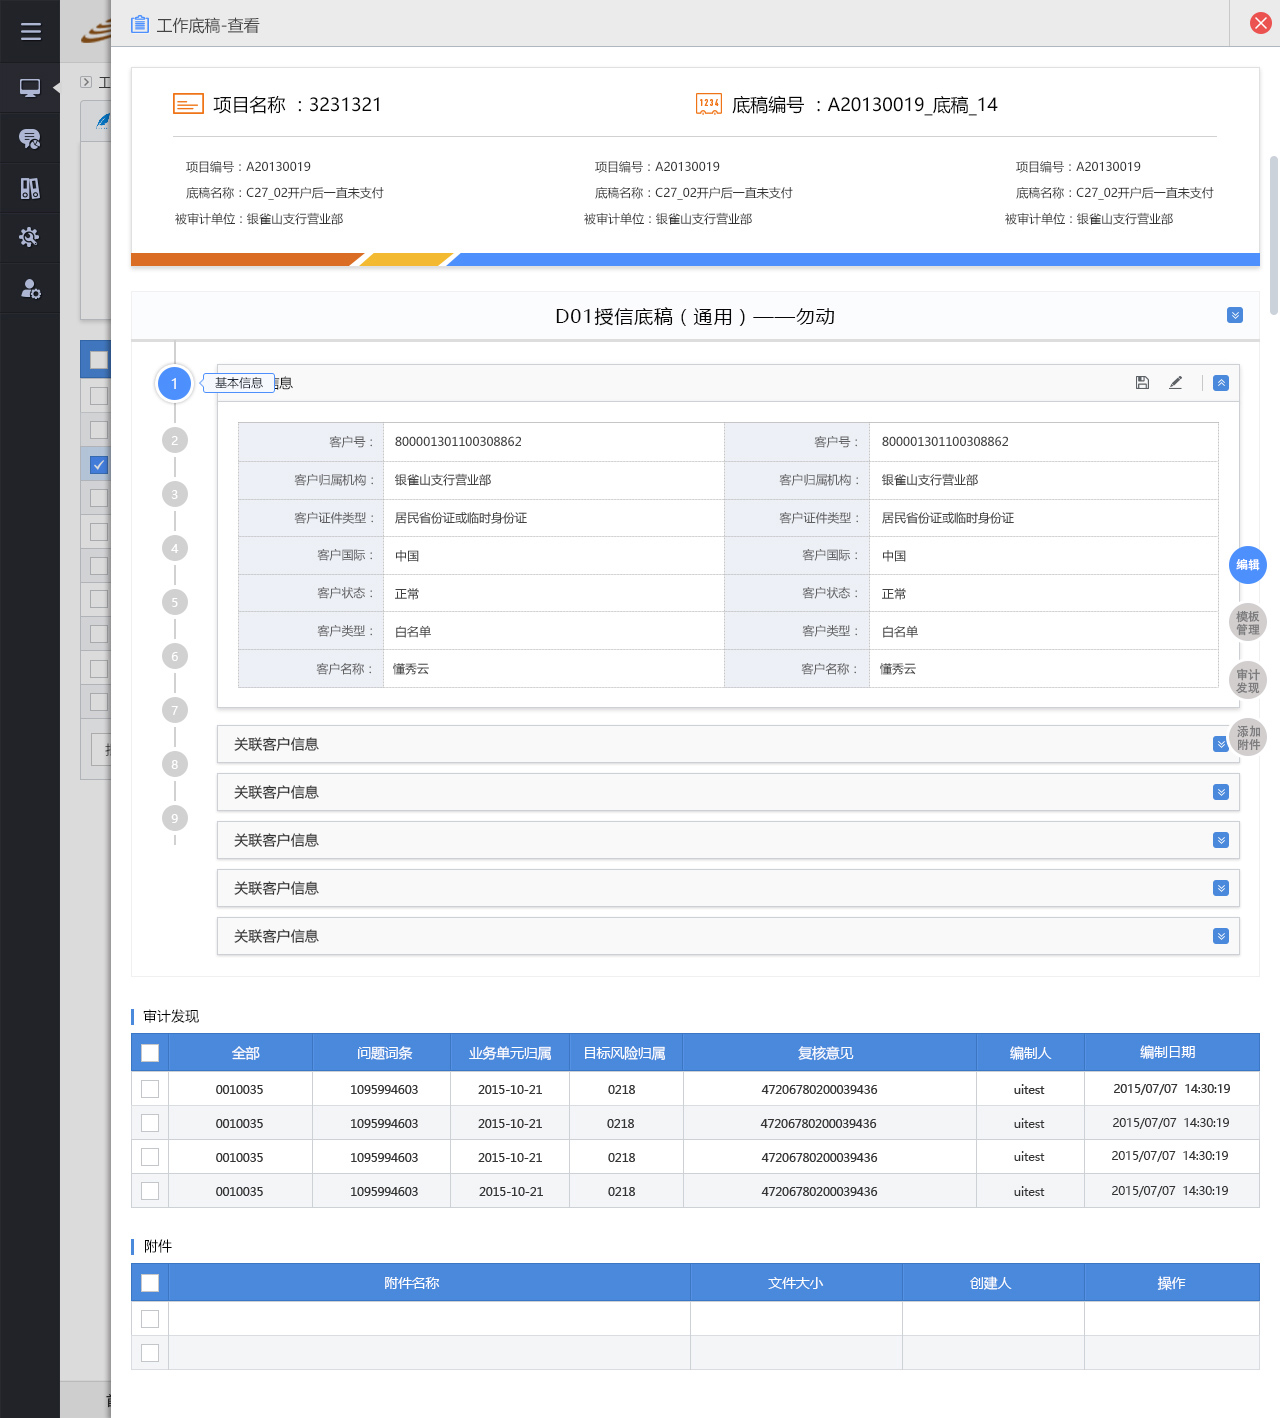This screenshot has width=1280, height=1418.
Task: Check the select-all box in the 附件 table header
Action: click(149, 1282)
